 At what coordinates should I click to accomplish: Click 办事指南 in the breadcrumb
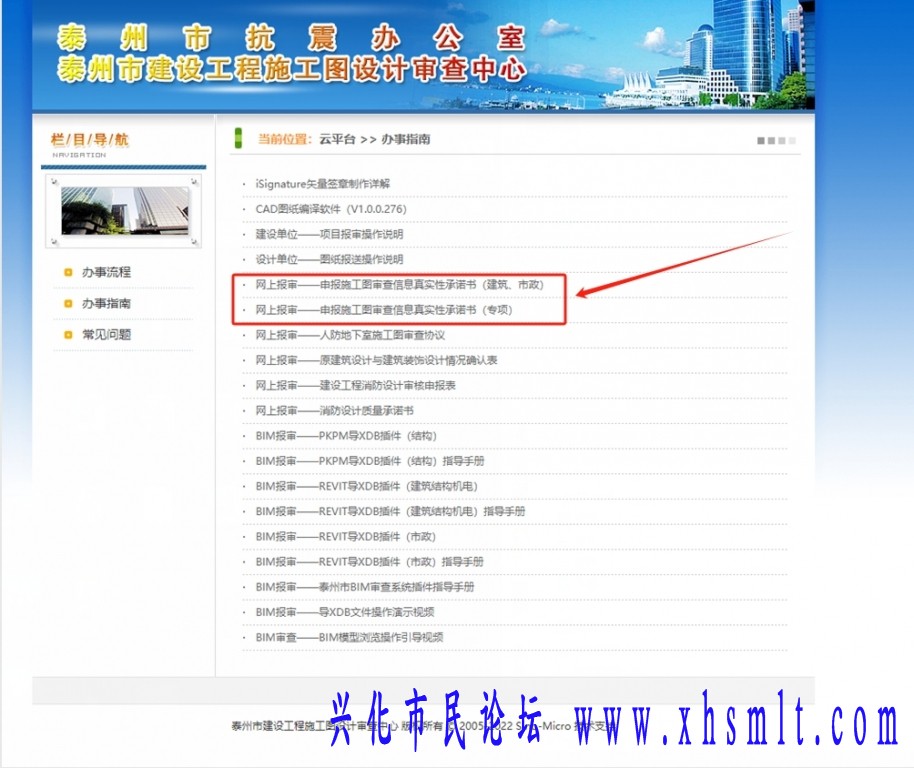point(406,139)
